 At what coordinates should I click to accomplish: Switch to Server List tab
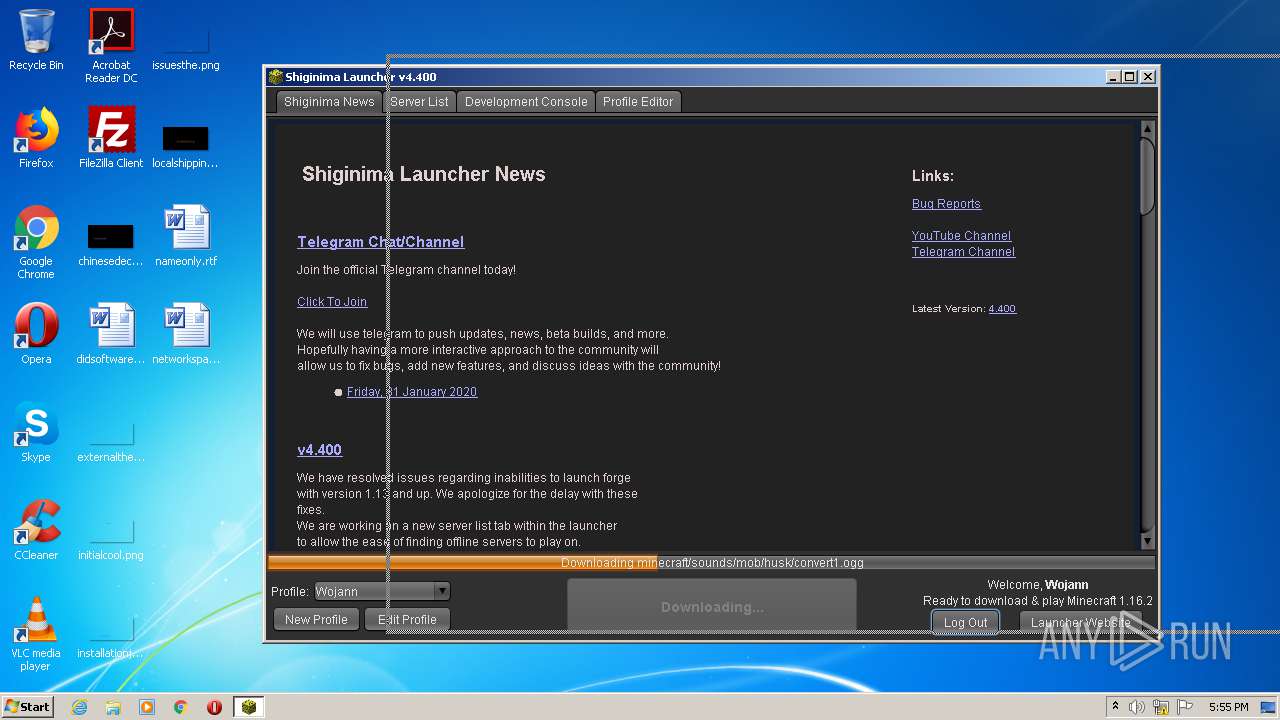pos(419,101)
